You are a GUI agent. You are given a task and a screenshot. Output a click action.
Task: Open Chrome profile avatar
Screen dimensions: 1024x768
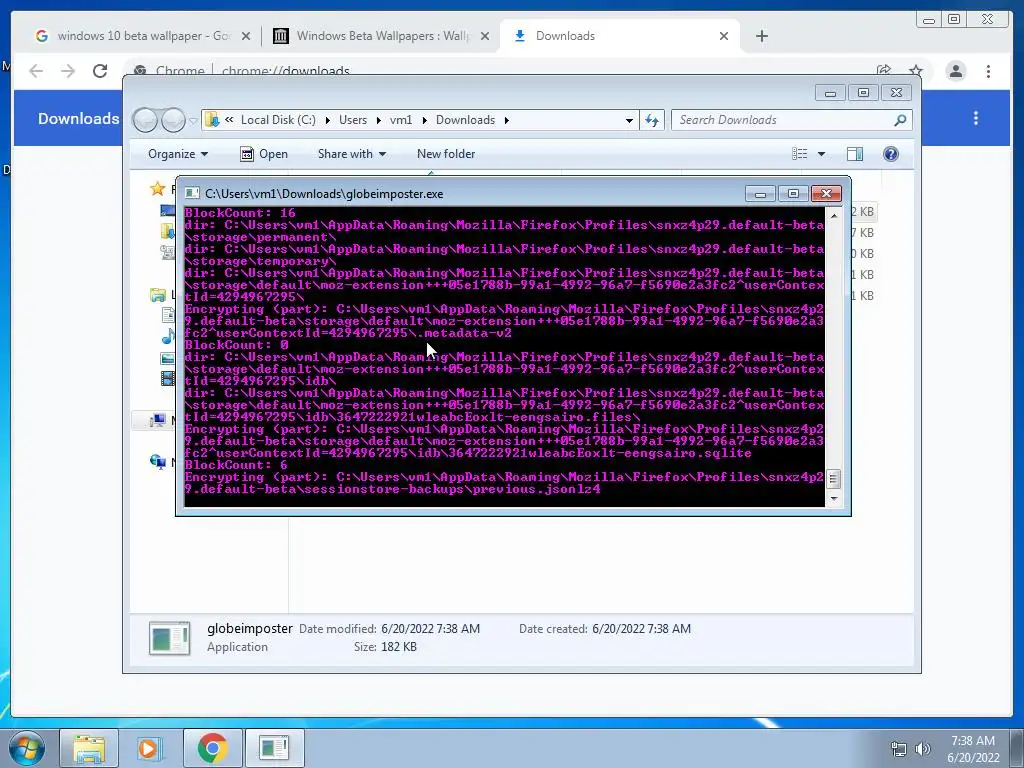956,71
